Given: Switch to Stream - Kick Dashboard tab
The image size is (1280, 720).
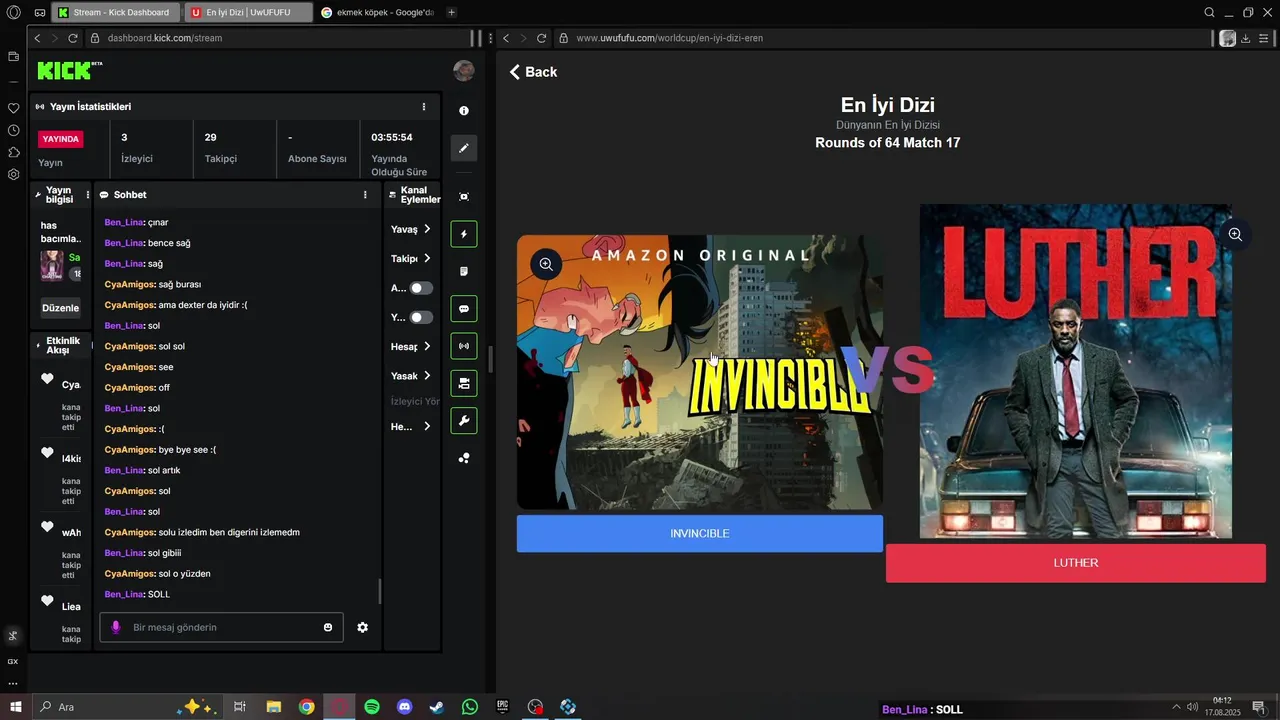Looking at the screenshot, I should 116,12.
